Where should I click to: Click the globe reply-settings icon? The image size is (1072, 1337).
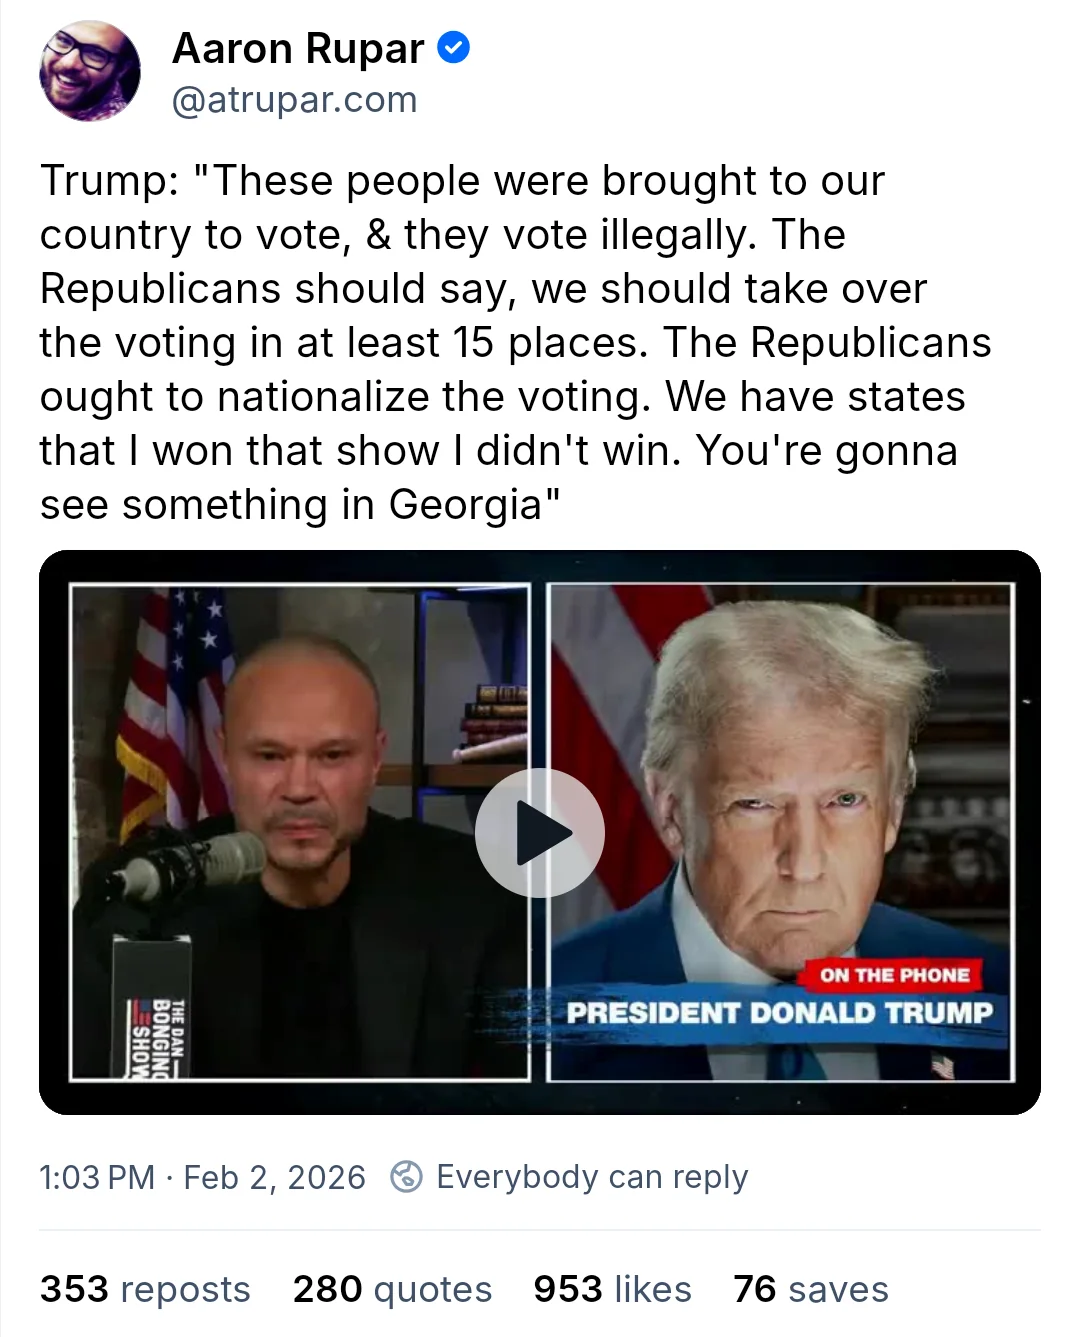[x=406, y=1176]
